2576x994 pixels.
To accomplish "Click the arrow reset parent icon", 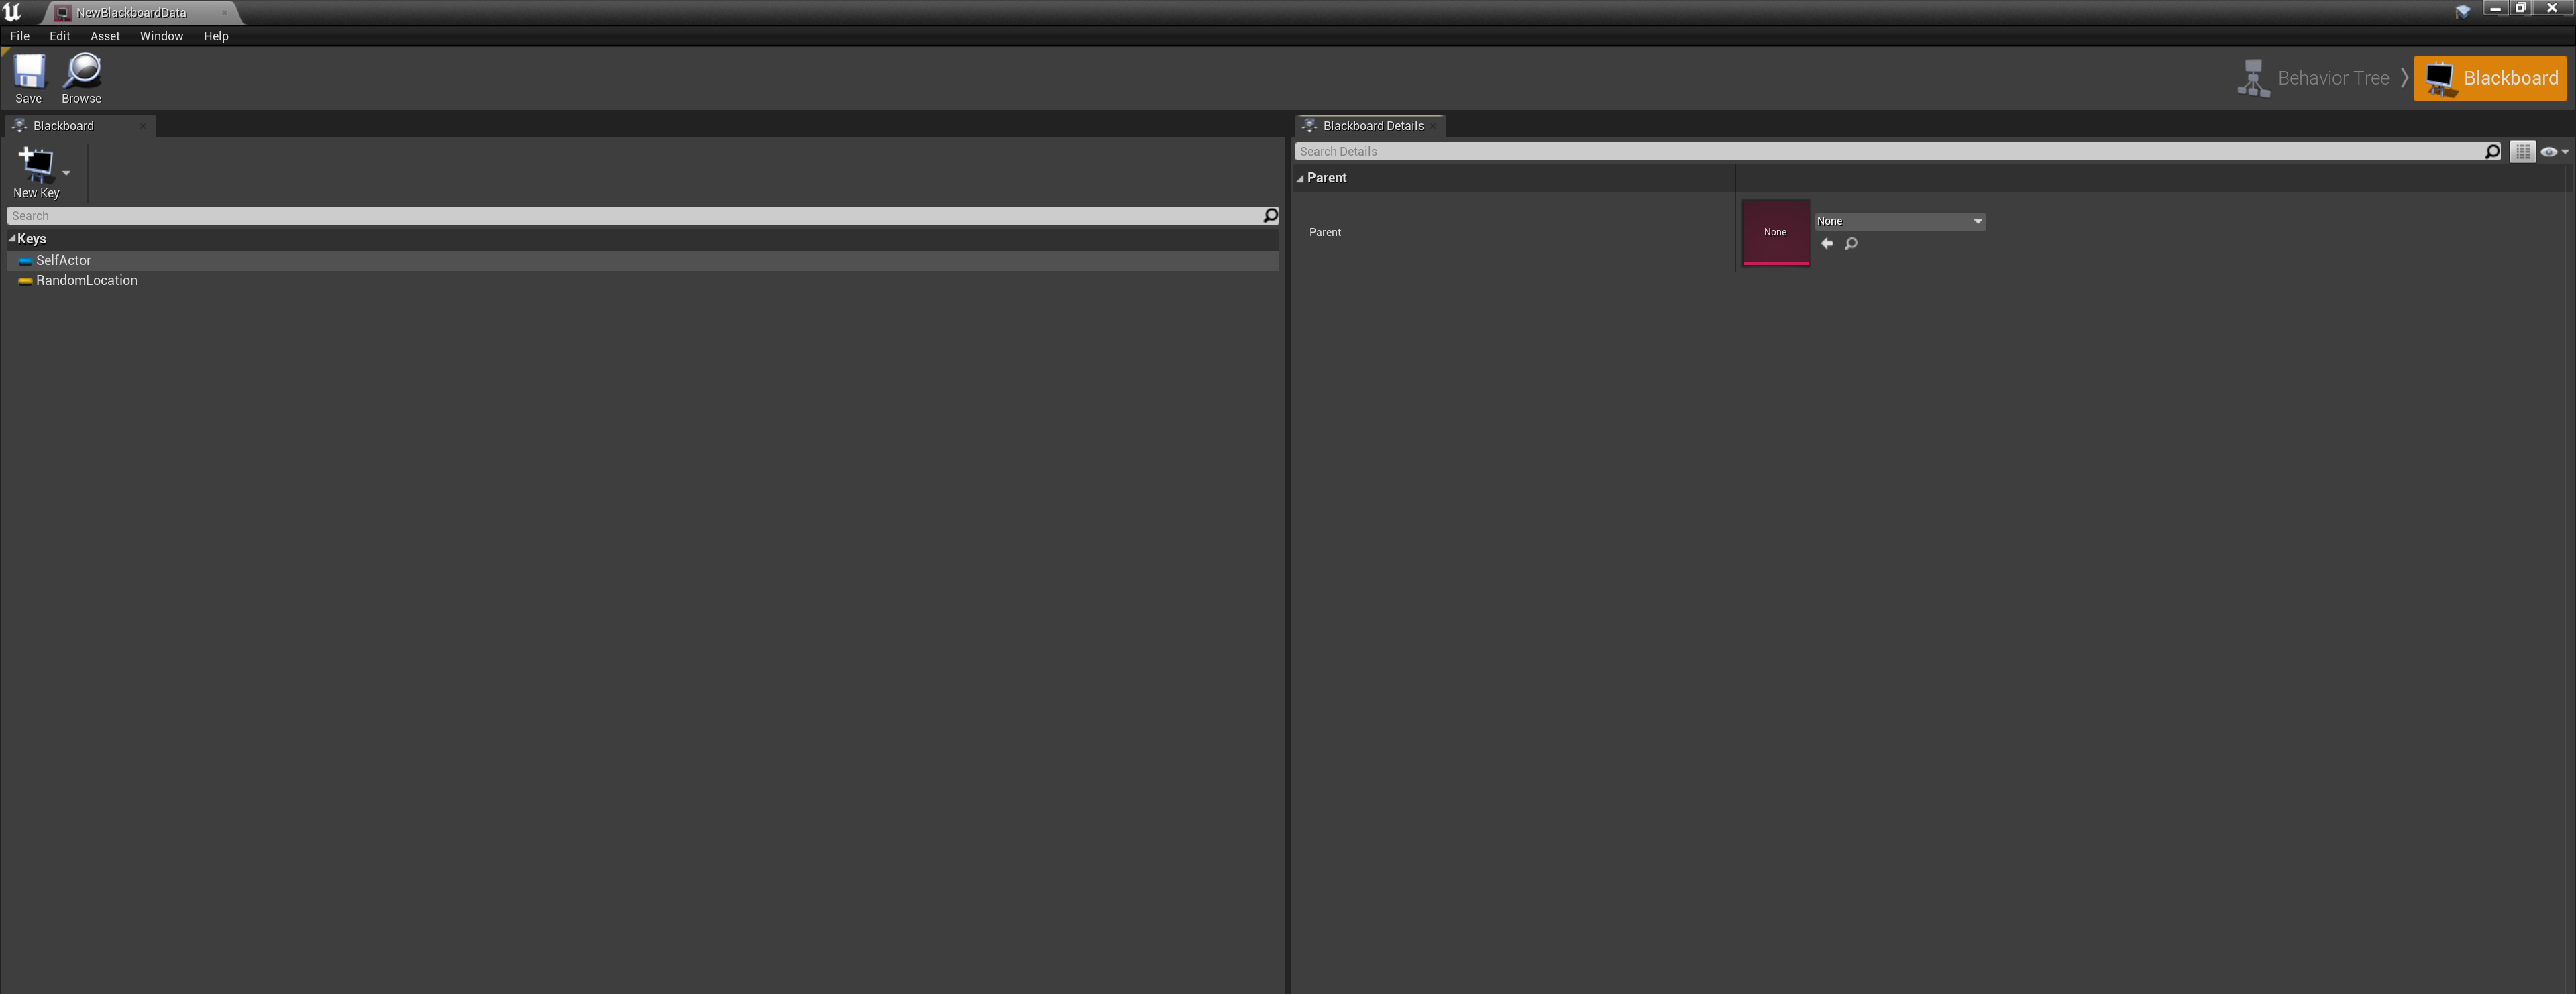I will pyautogui.click(x=1827, y=243).
